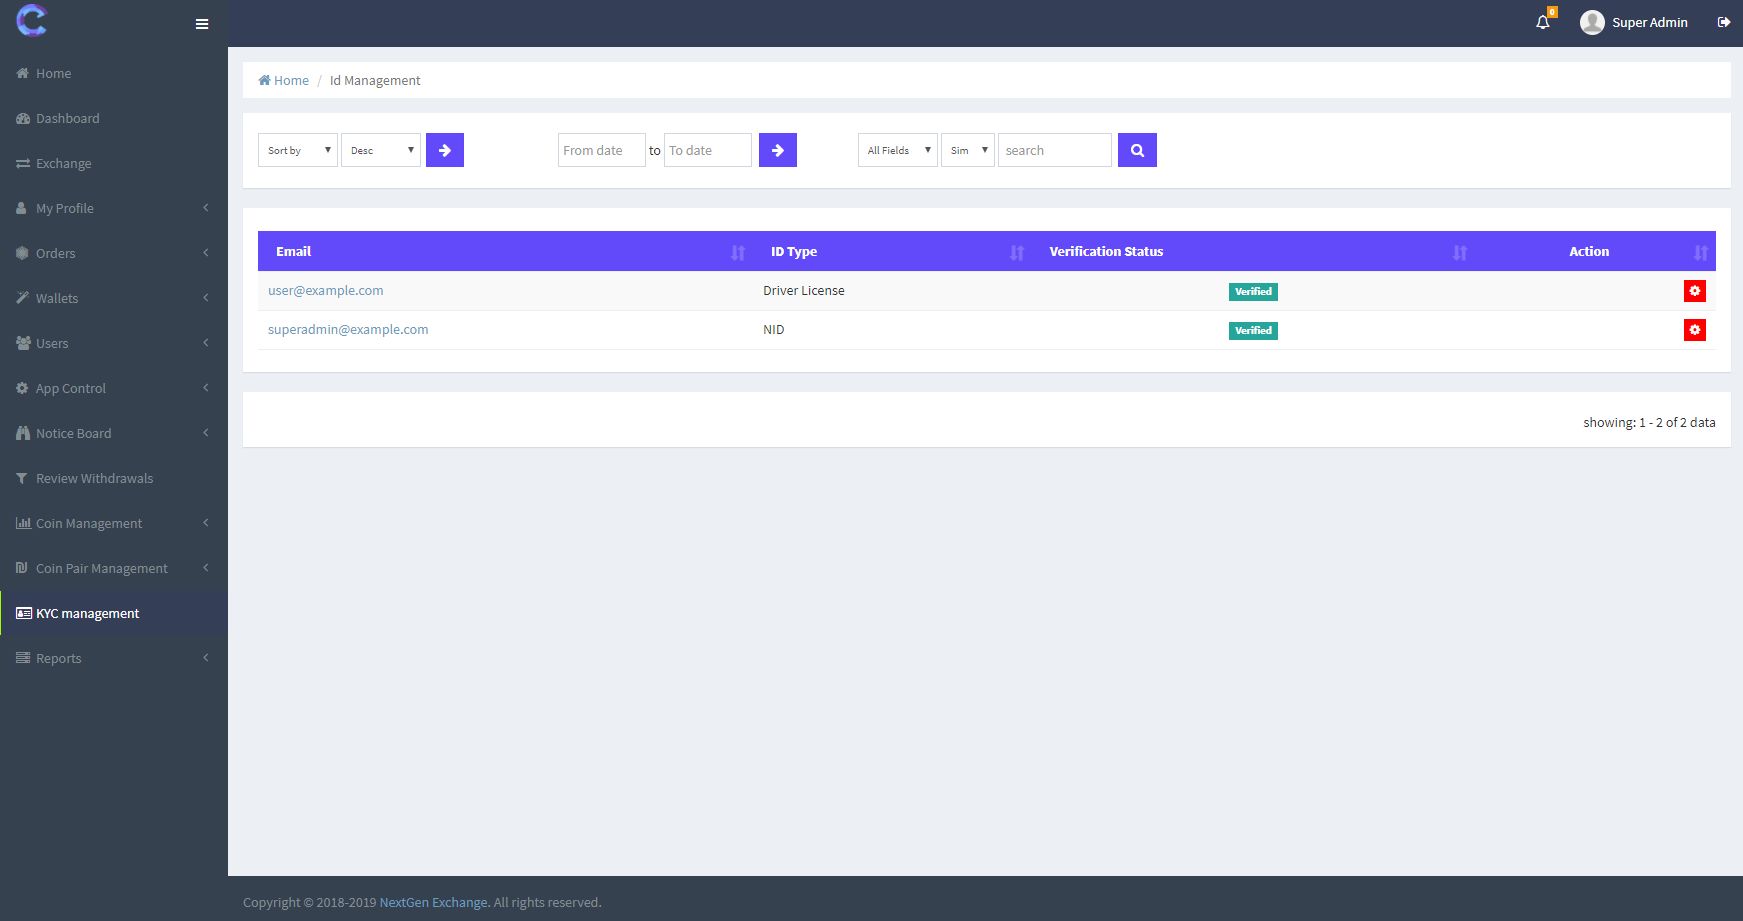The width and height of the screenshot is (1743, 921).
Task: Click the logout icon in the top bar
Action: (1724, 22)
